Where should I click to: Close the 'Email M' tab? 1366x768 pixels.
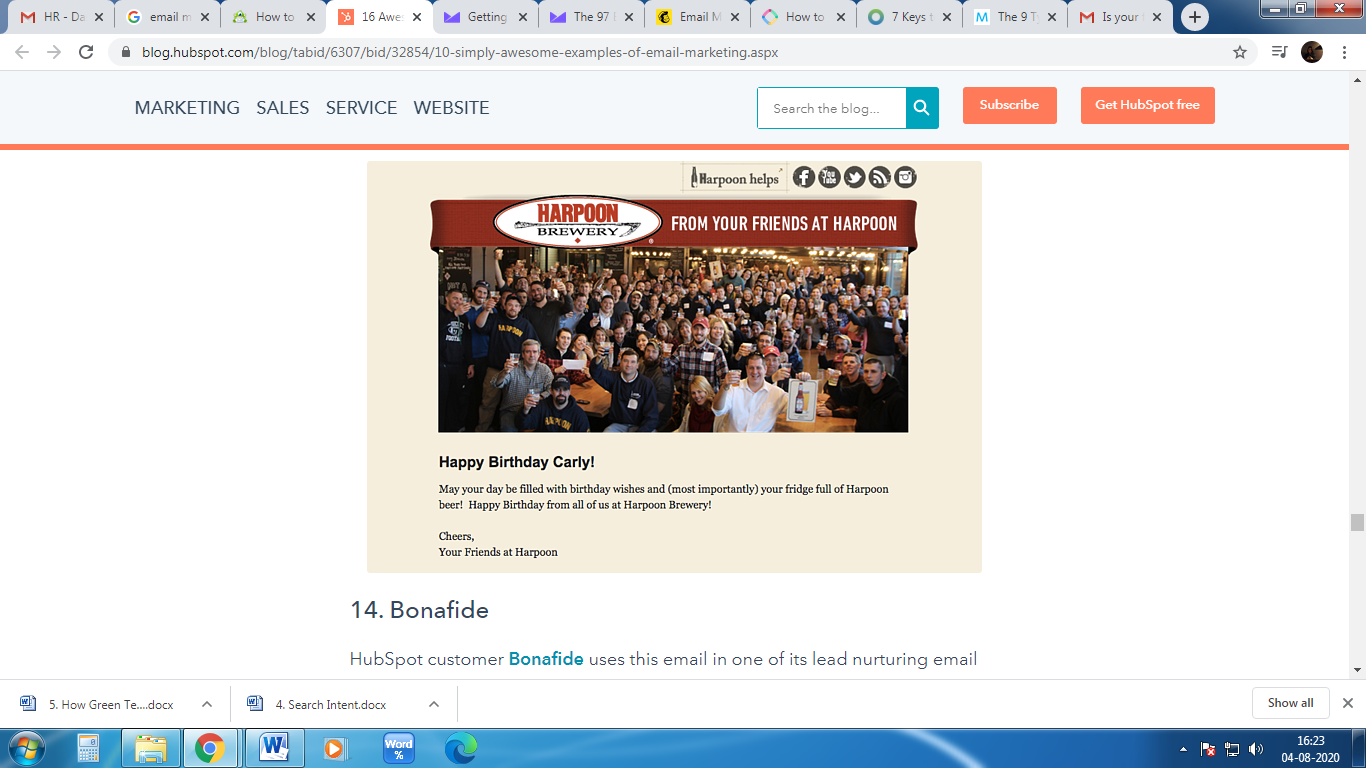[x=735, y=17]
